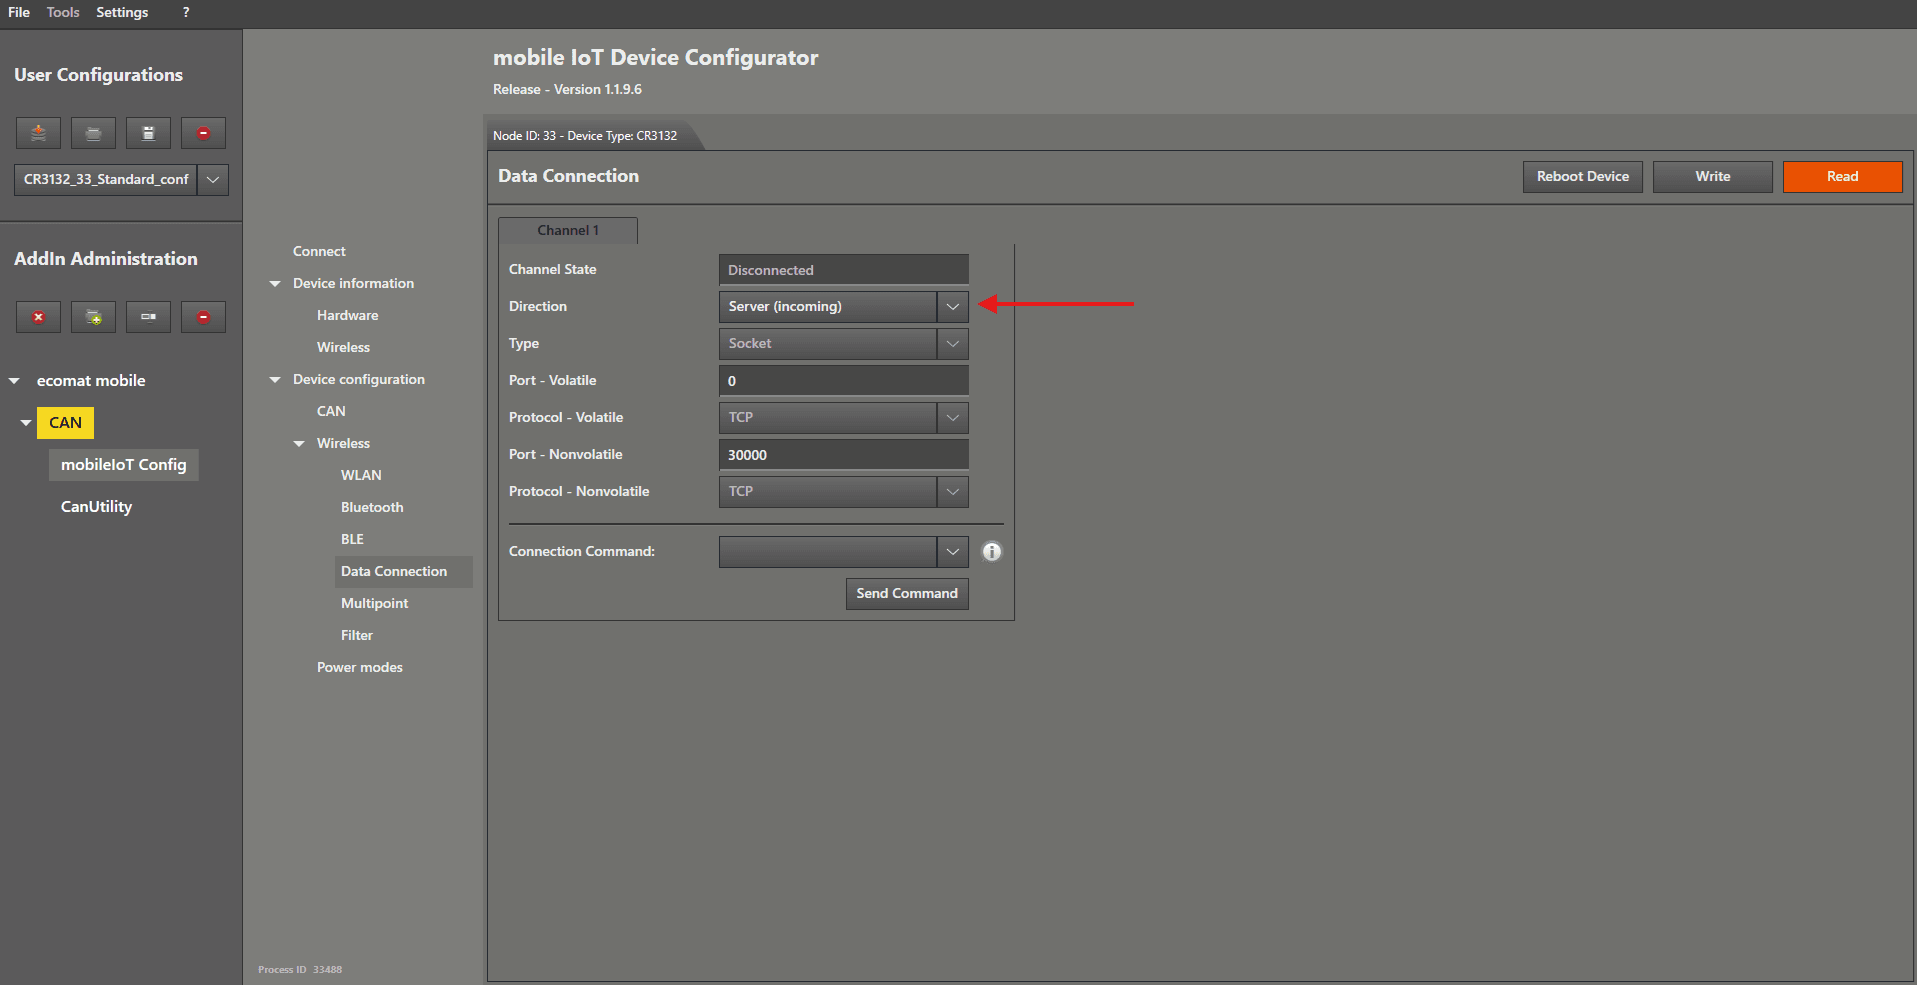Collapse the Device configuration tree node
Viewport: 1918px width, 985px height.
(275, 380)
